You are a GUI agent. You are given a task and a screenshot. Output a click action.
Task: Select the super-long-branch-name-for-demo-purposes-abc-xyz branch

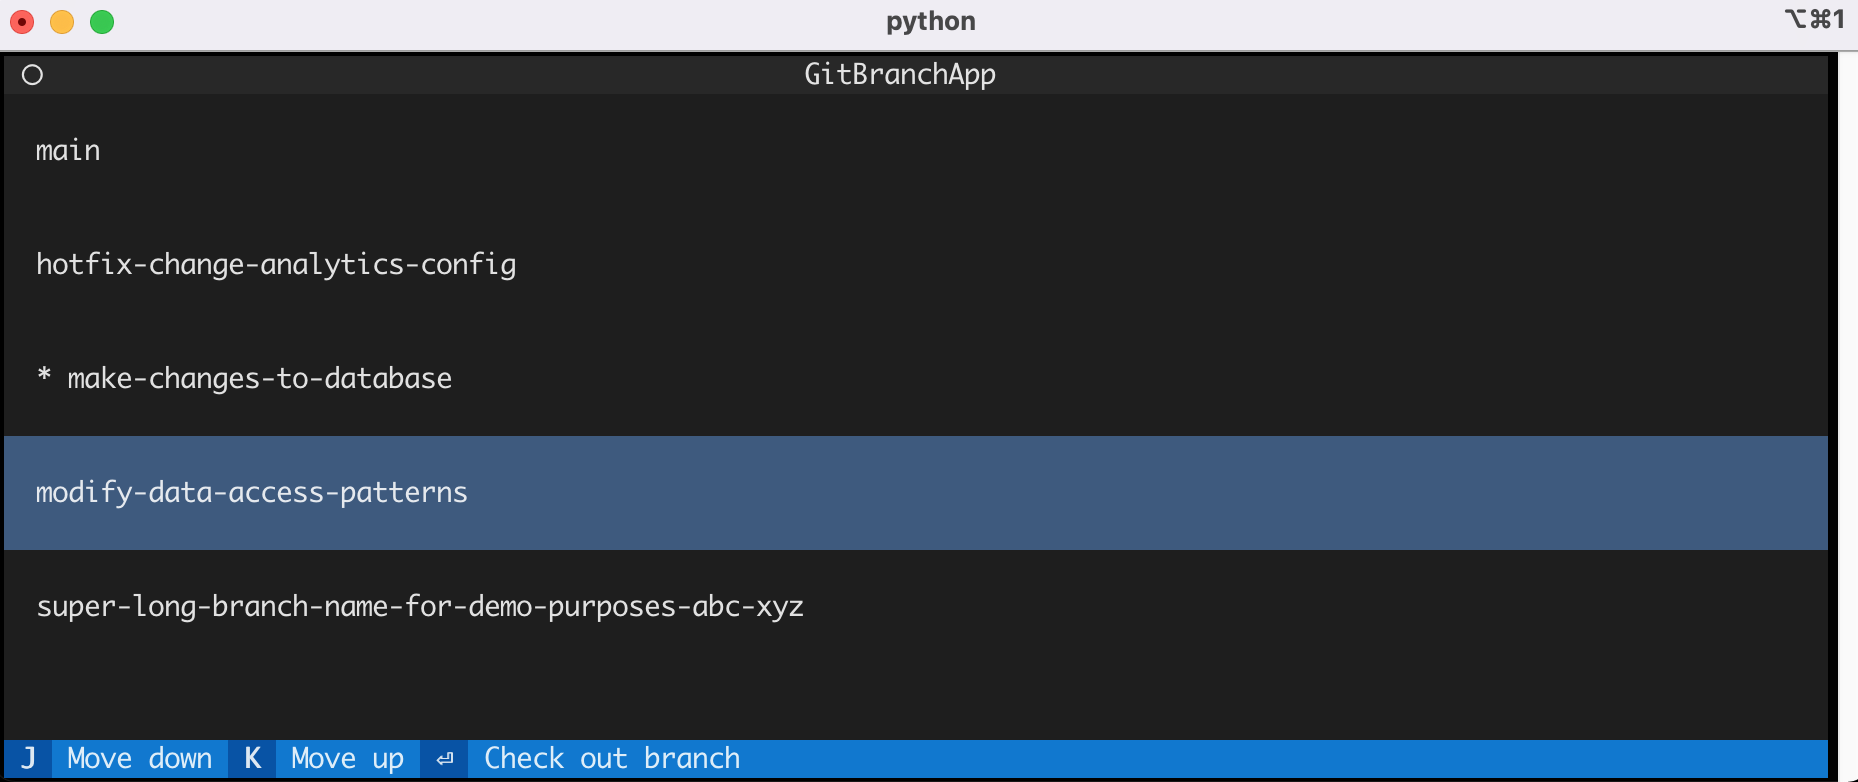pos(420,606)
